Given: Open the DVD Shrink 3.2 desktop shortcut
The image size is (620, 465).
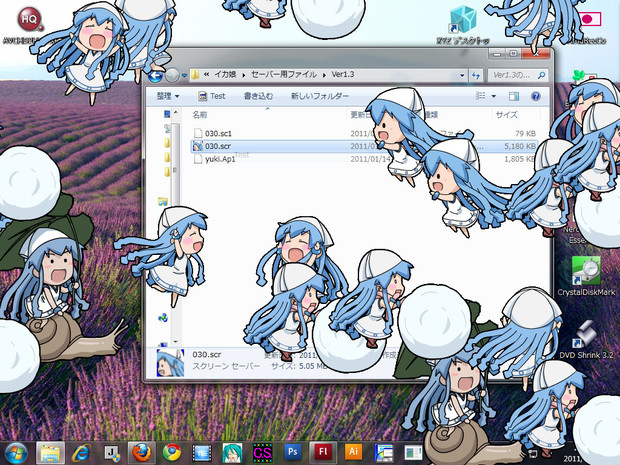Looking at the screenshot, I should (x=586, y=340).
